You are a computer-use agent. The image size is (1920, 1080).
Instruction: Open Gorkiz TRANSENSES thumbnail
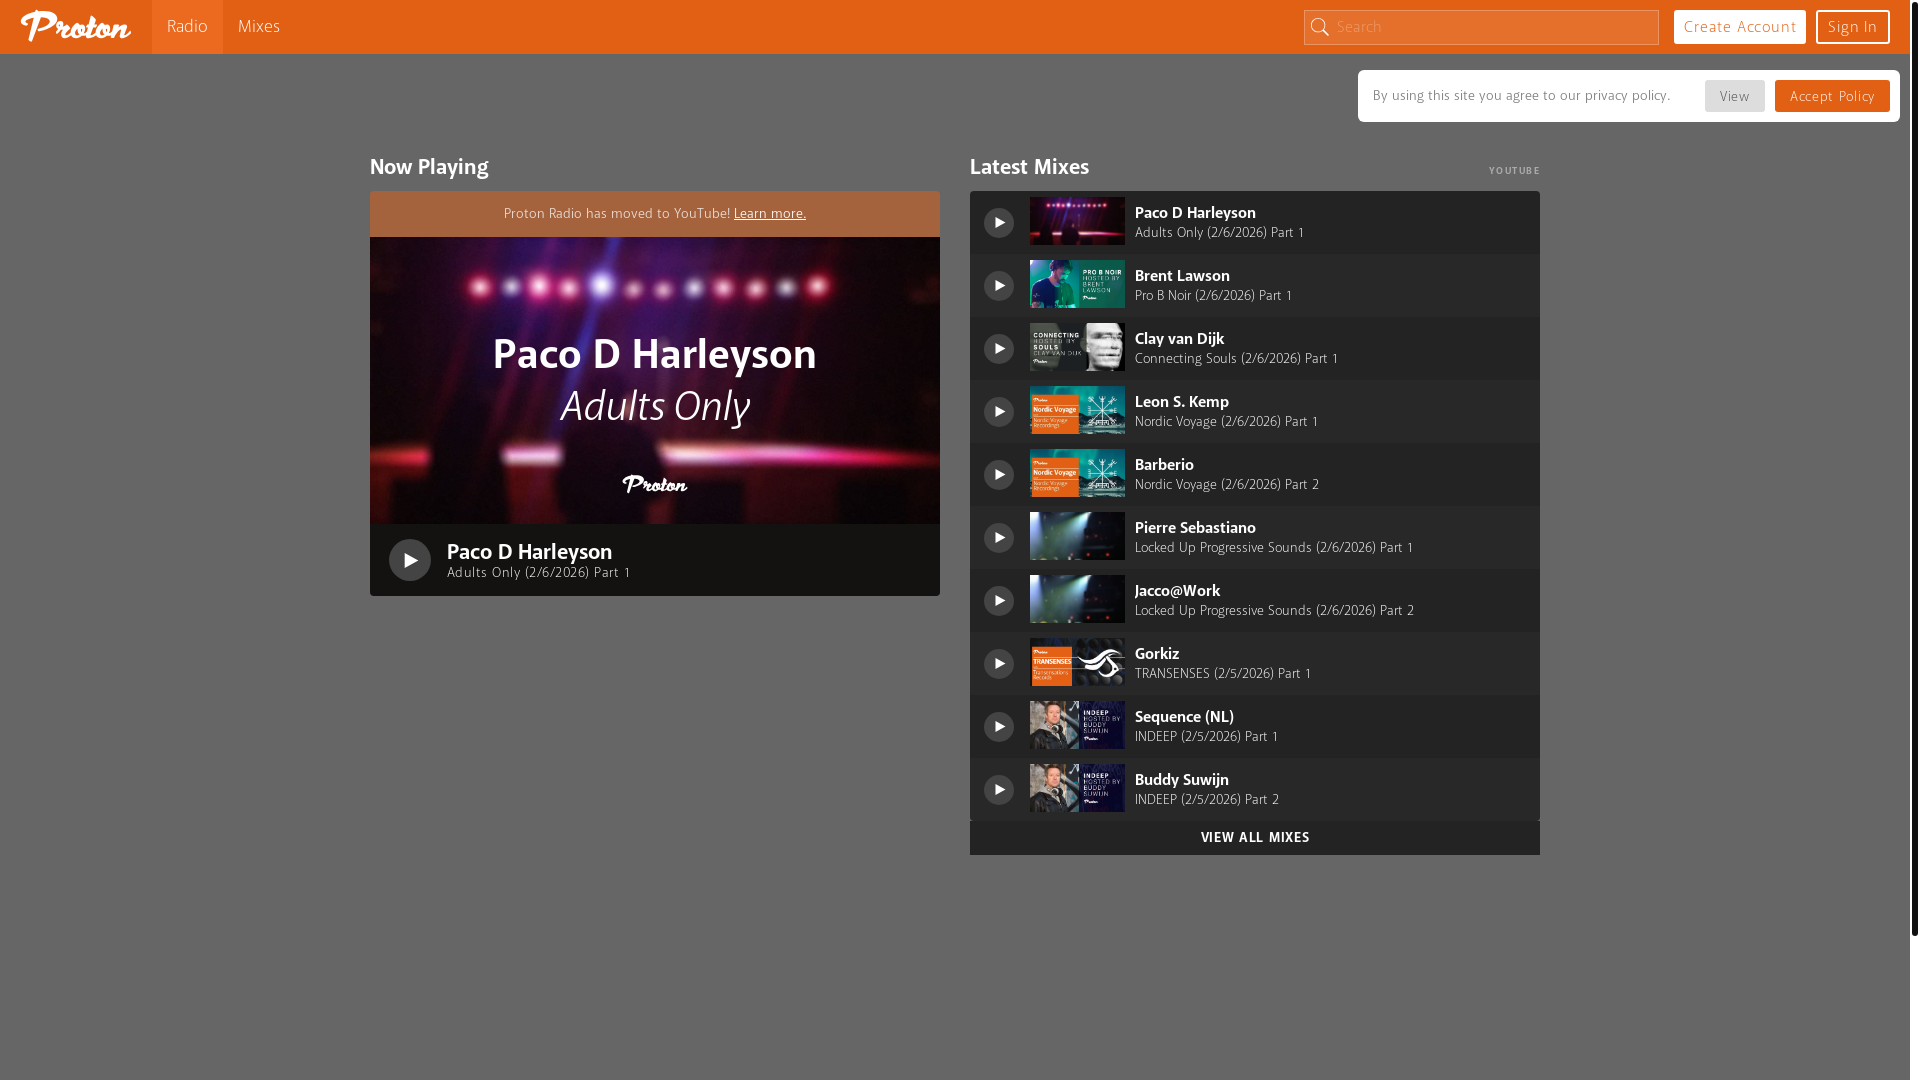pos(1077,662)
